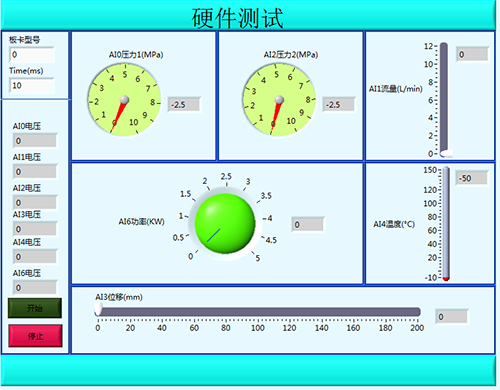Viewport: 500px width, 390px height.
Task: Click the AI1流量 vertical slider thumb
Action: [446, 154]
